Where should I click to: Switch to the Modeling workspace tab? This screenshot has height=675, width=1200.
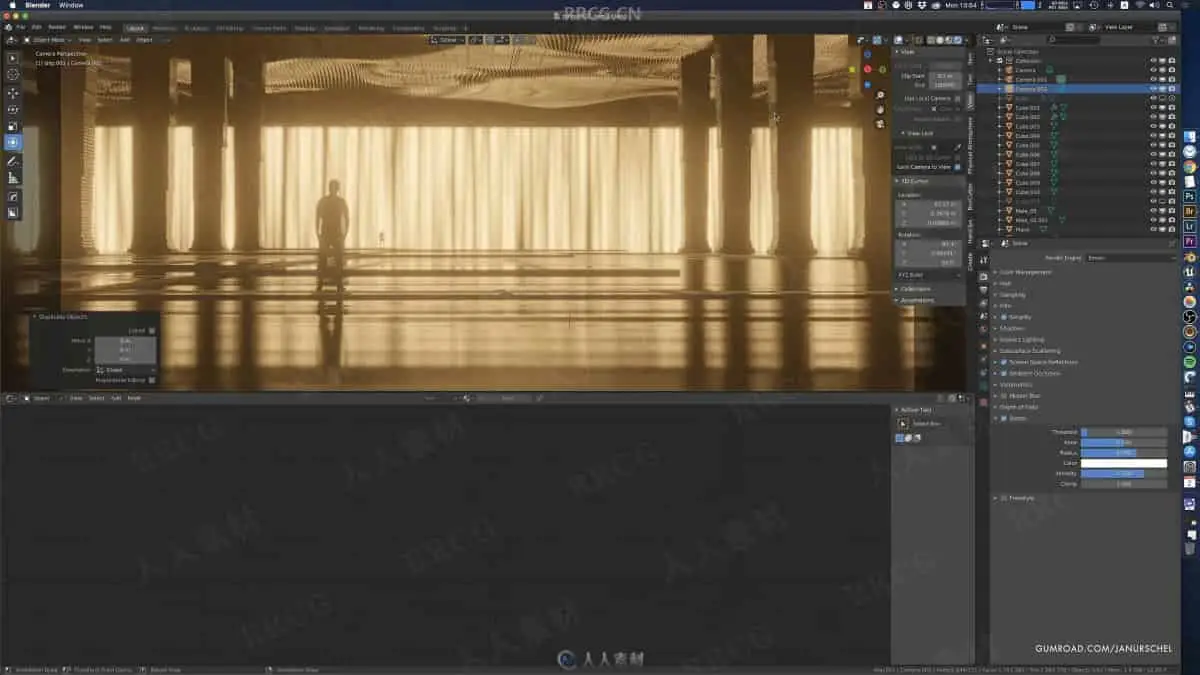(164, 28)
